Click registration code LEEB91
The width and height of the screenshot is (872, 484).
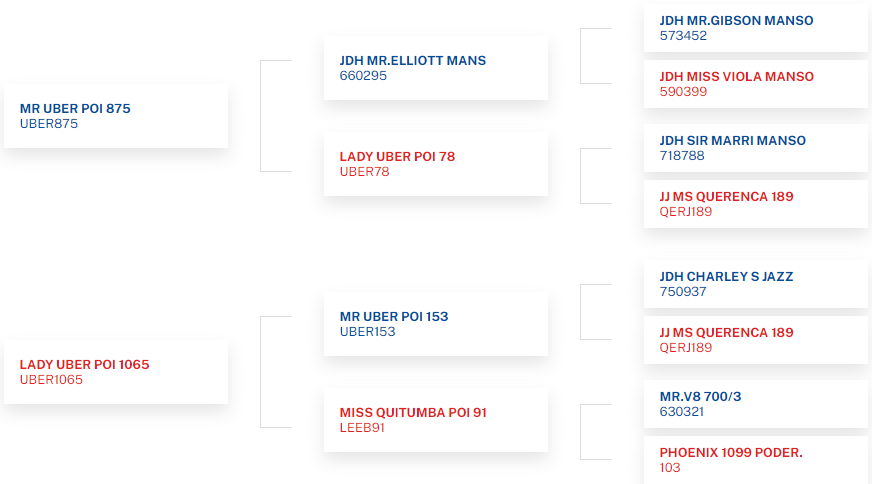[x=362, y=427]
